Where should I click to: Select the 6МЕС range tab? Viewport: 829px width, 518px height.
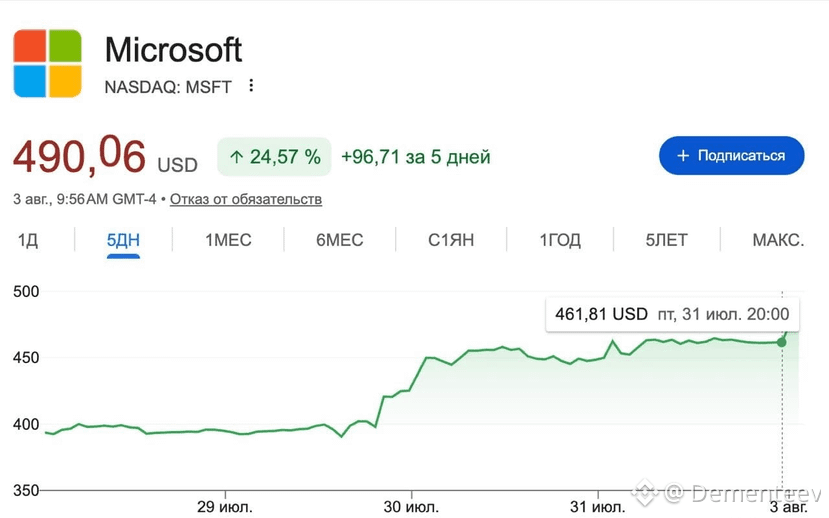[x=339, y=240]
